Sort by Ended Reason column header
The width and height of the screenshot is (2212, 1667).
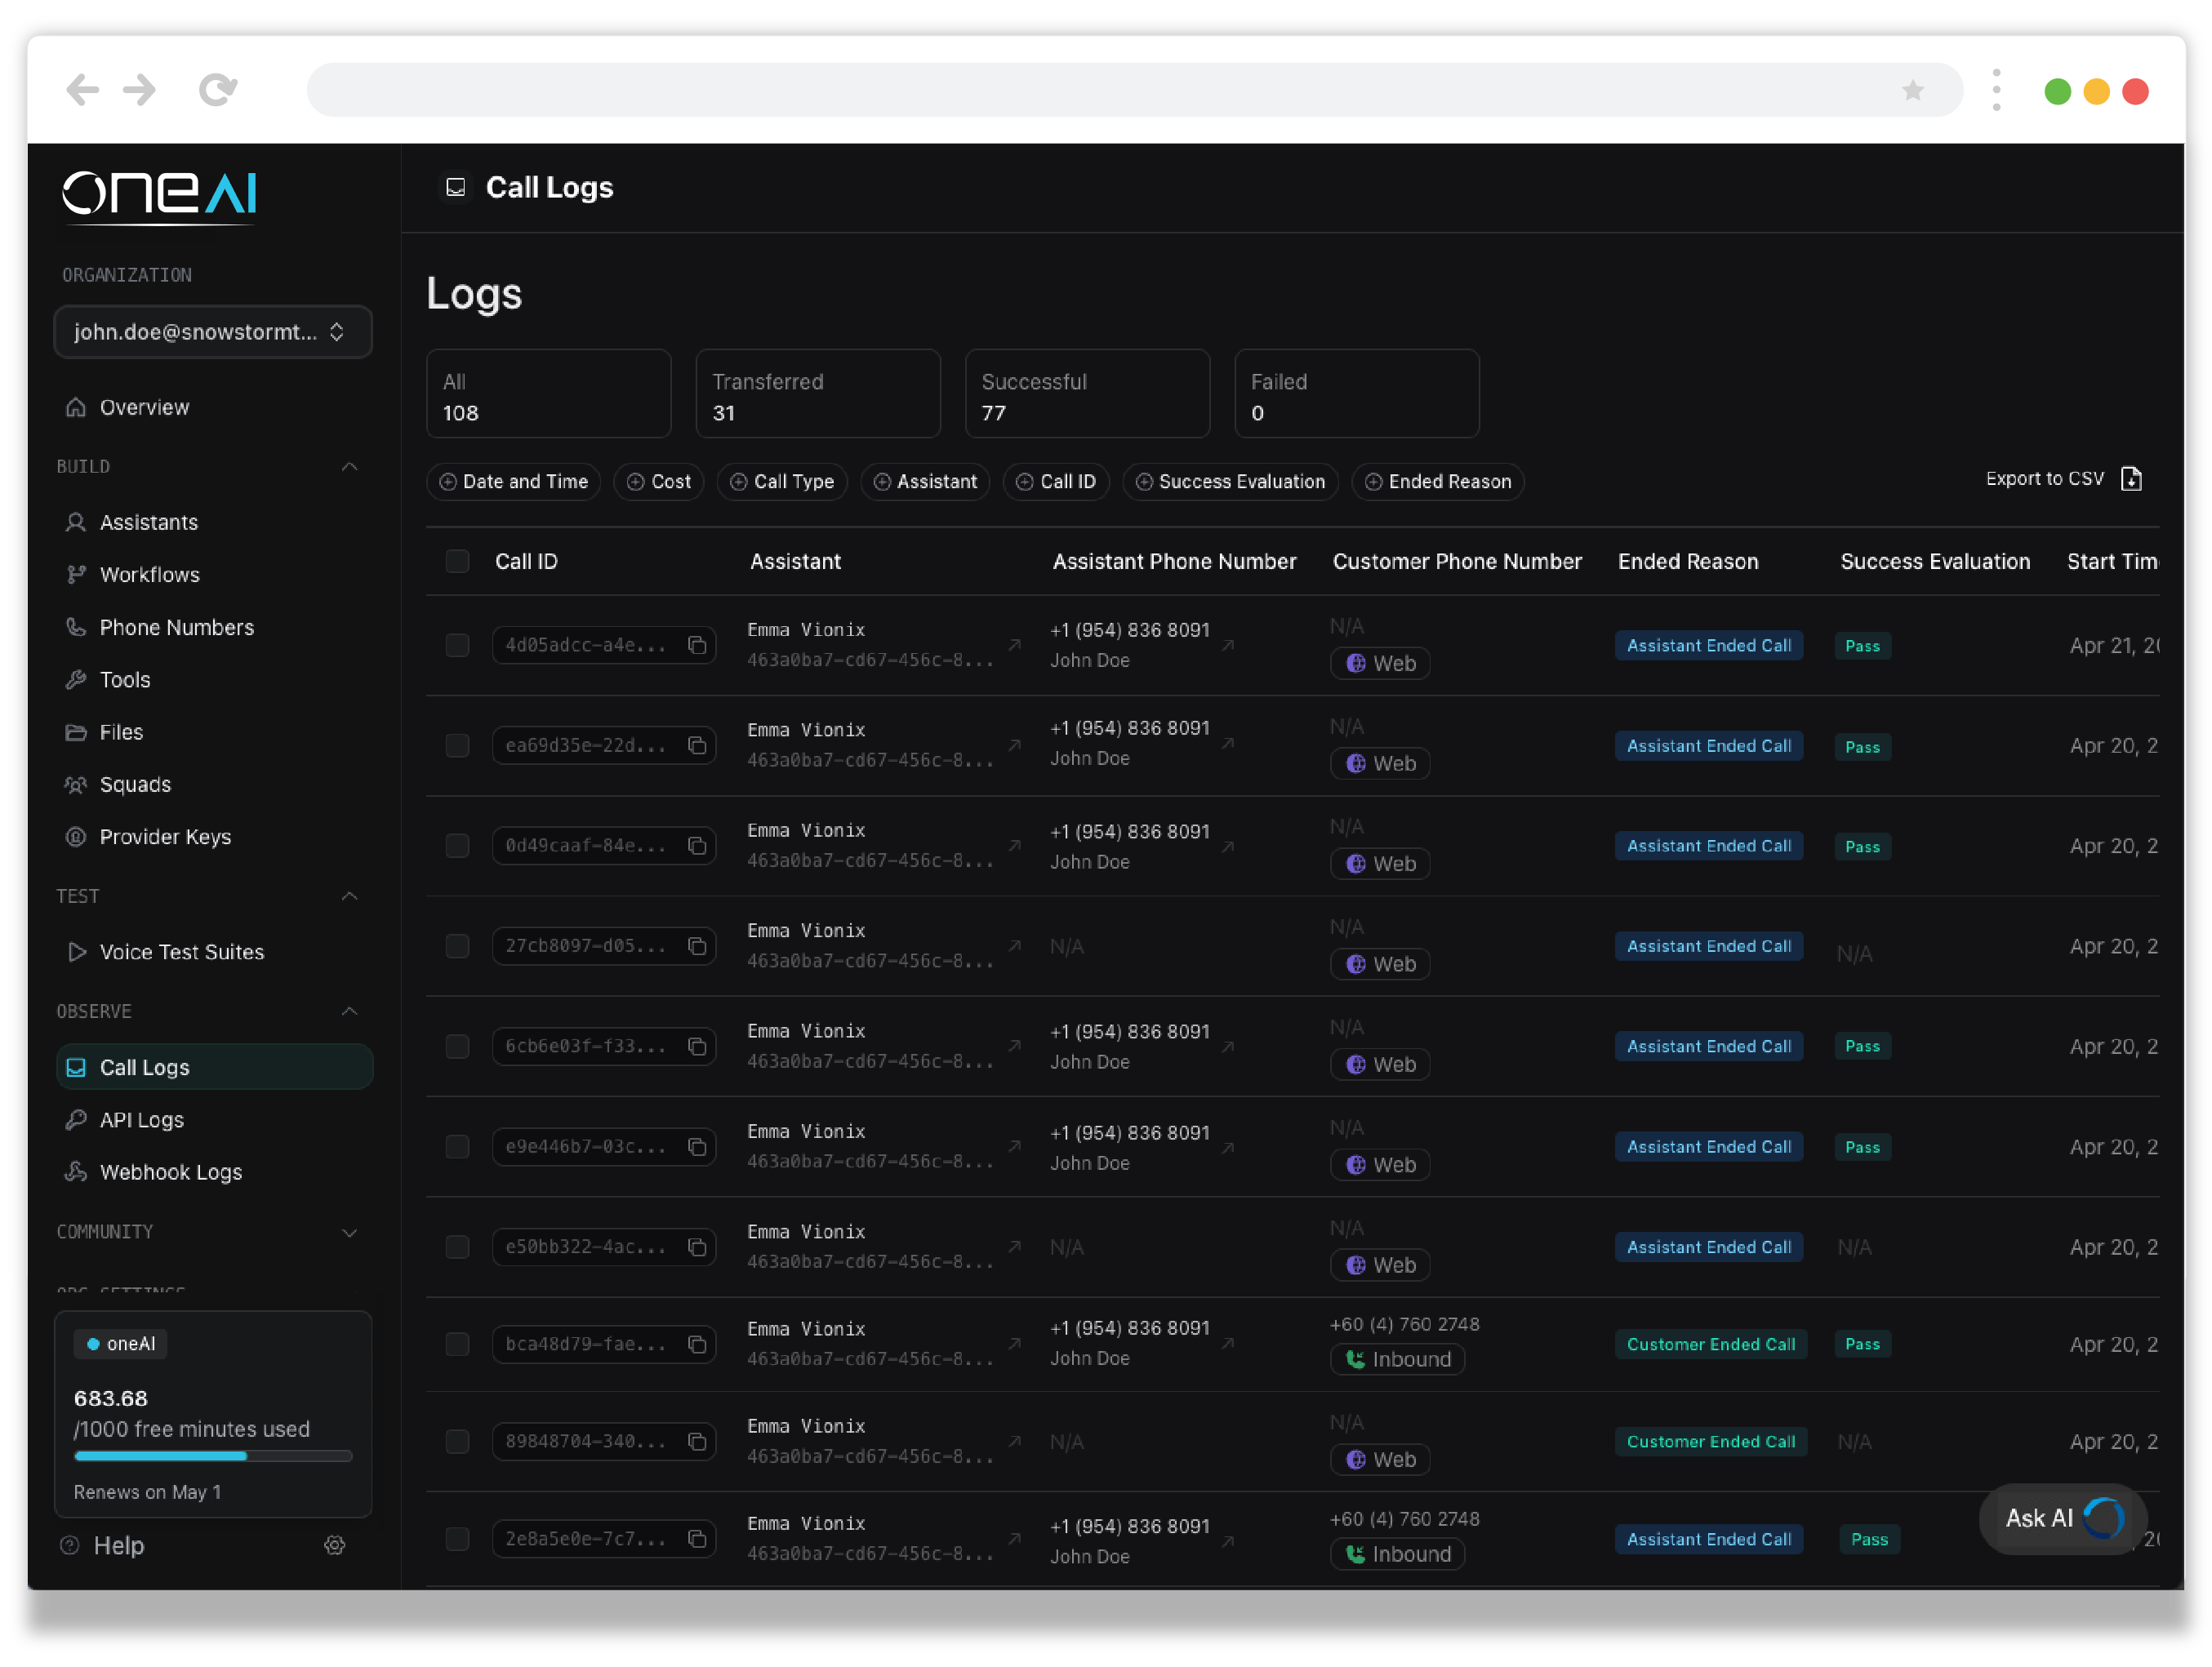click(x=1688, y=561)
